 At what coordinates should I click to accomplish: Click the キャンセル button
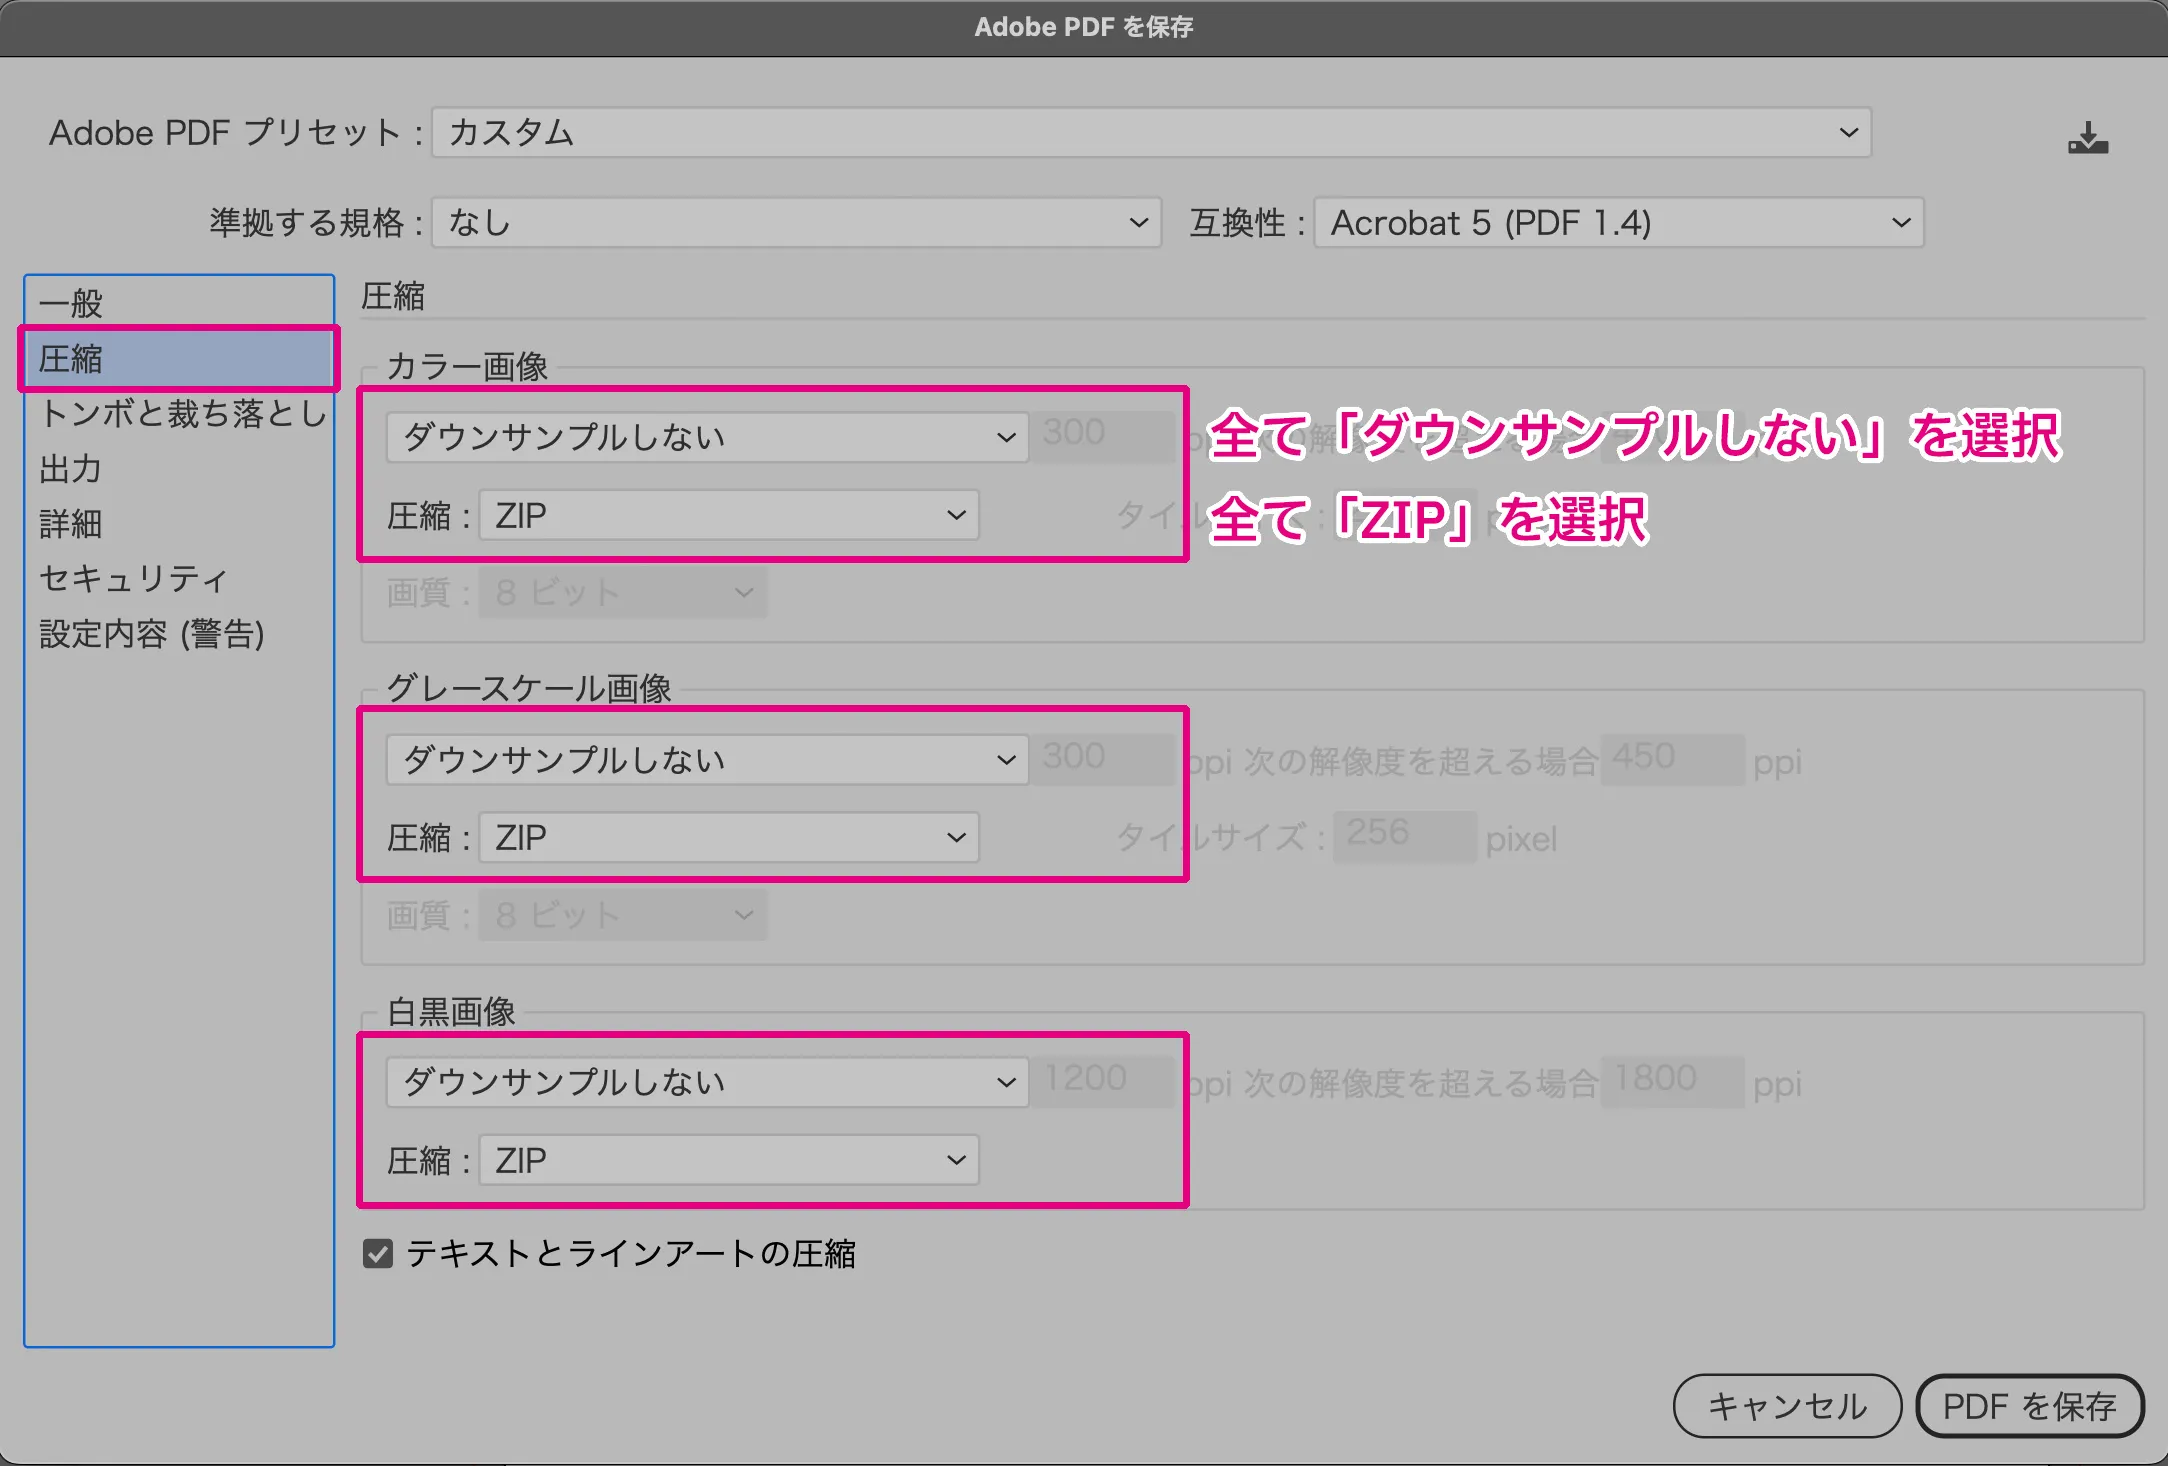1787,1406
